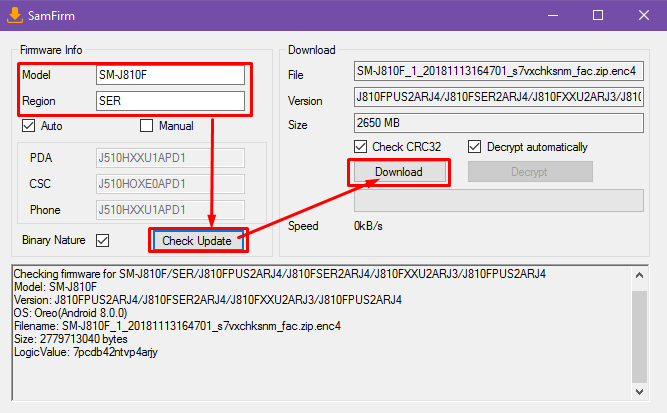Click the Version field in Download group
The image size is (667, 413).
499,97
